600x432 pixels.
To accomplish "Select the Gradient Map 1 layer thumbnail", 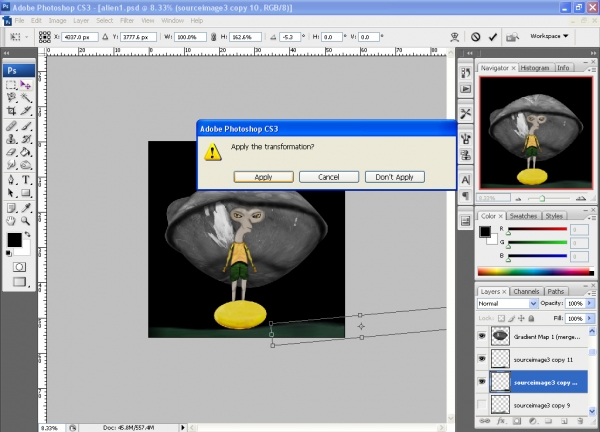I will pos(500,336).
